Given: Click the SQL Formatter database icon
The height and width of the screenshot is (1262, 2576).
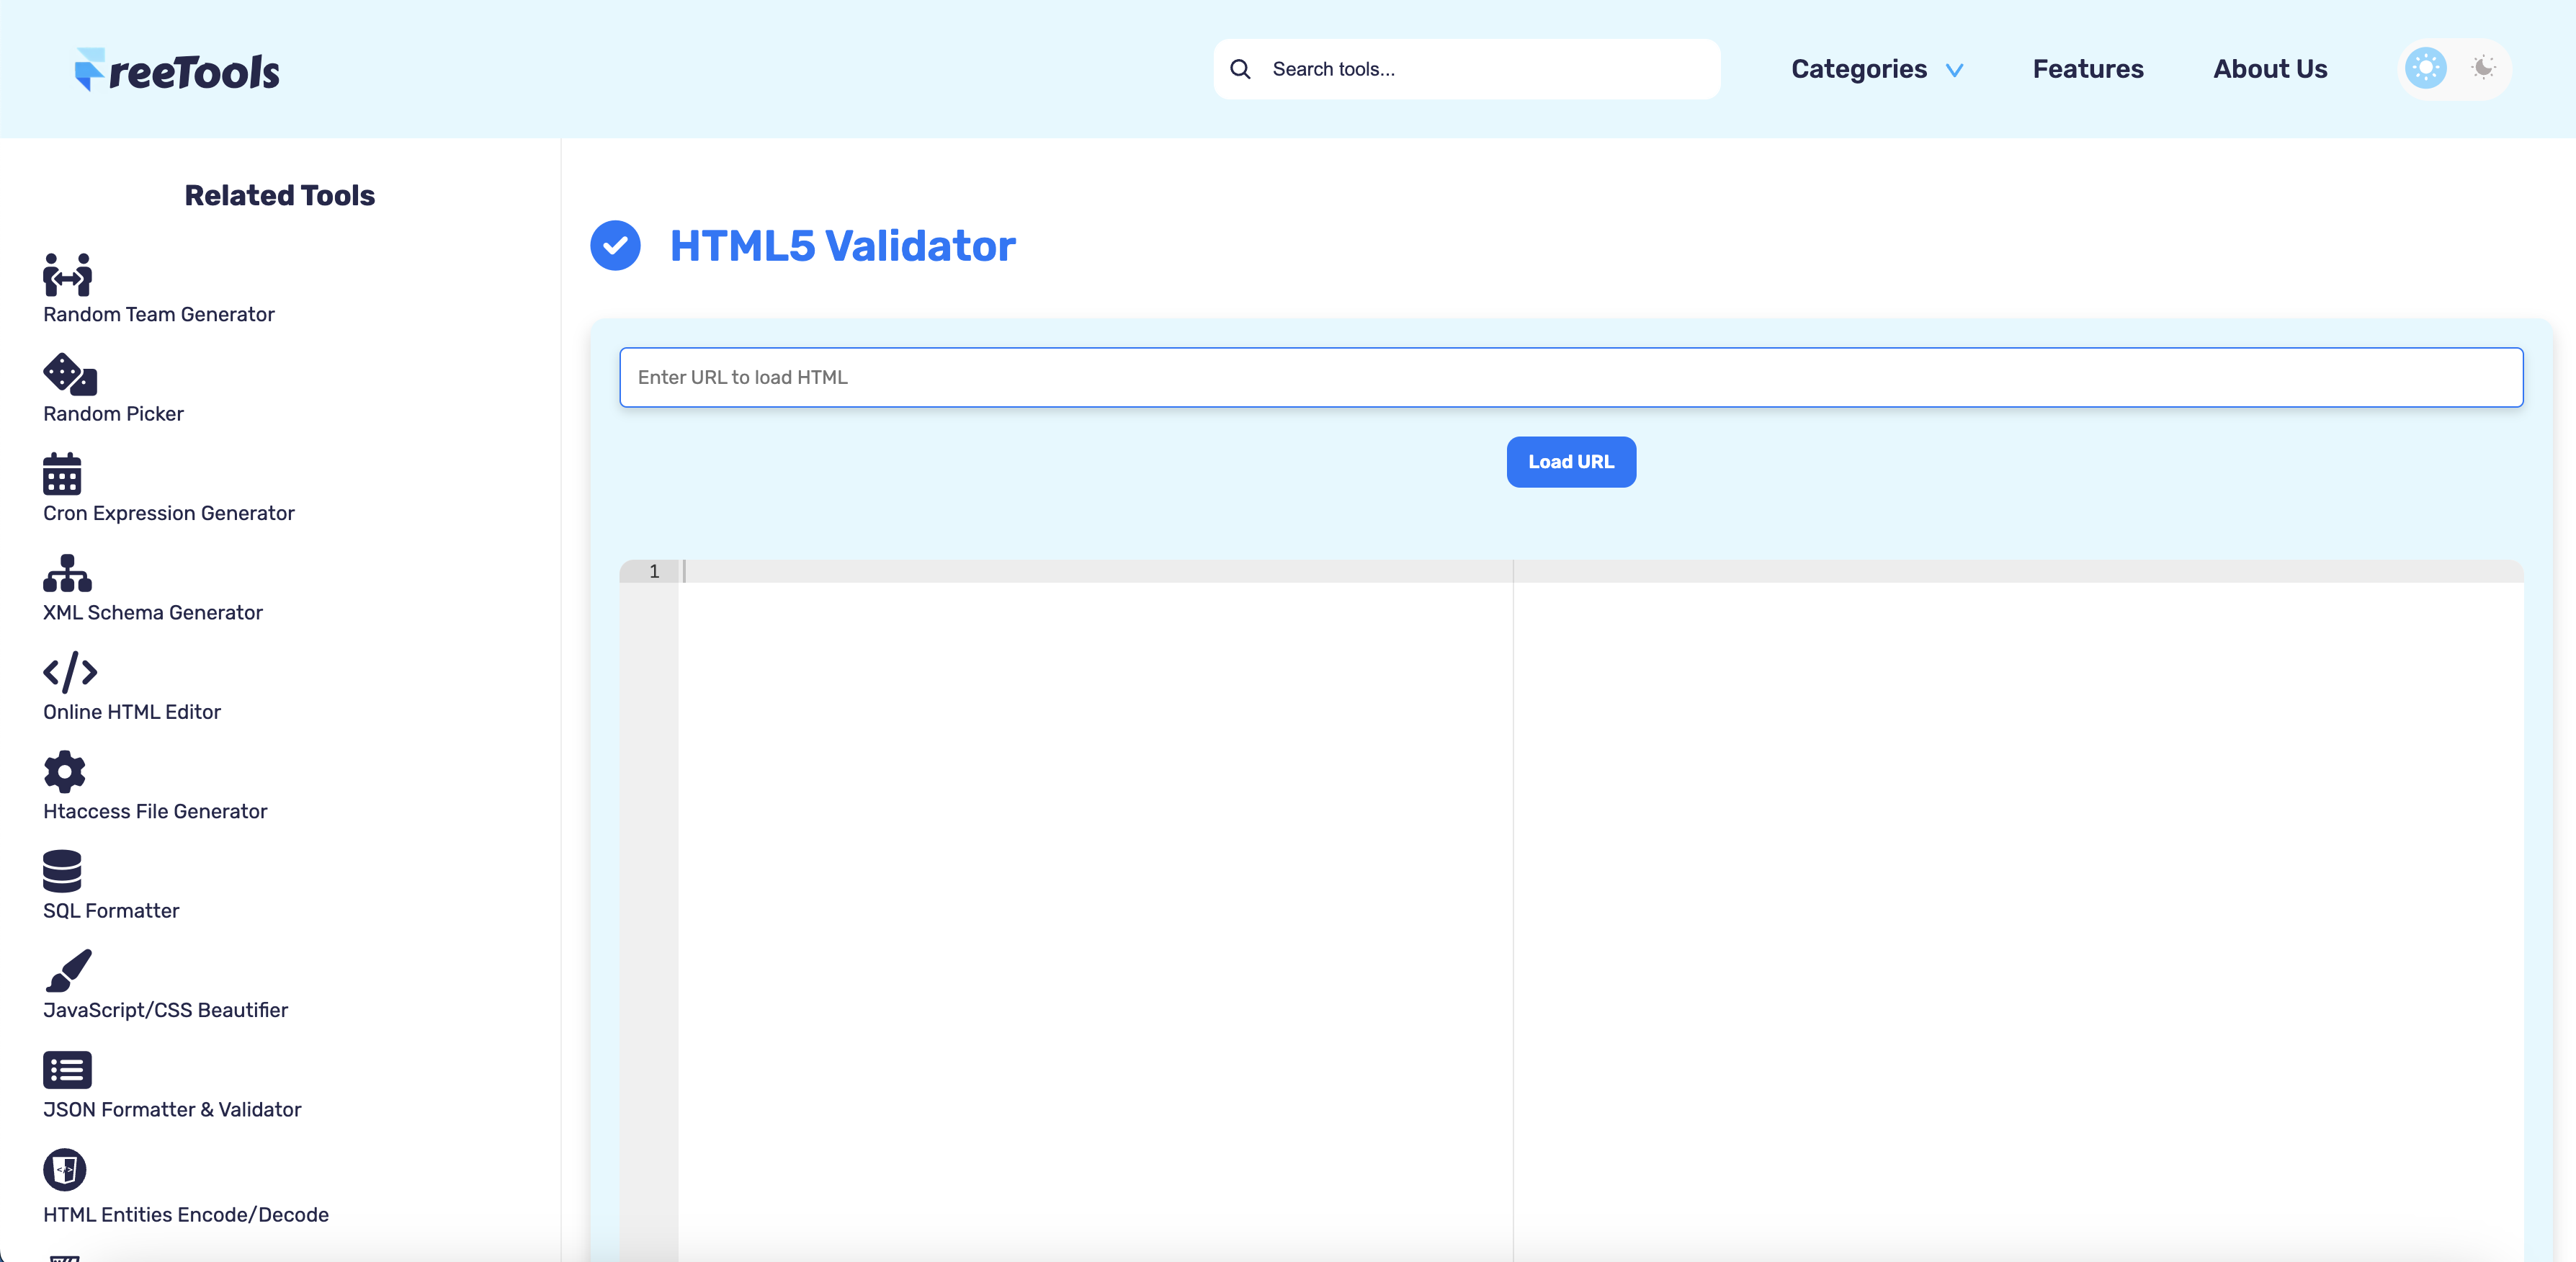Looking at the screenshot, I should point(62,871).
